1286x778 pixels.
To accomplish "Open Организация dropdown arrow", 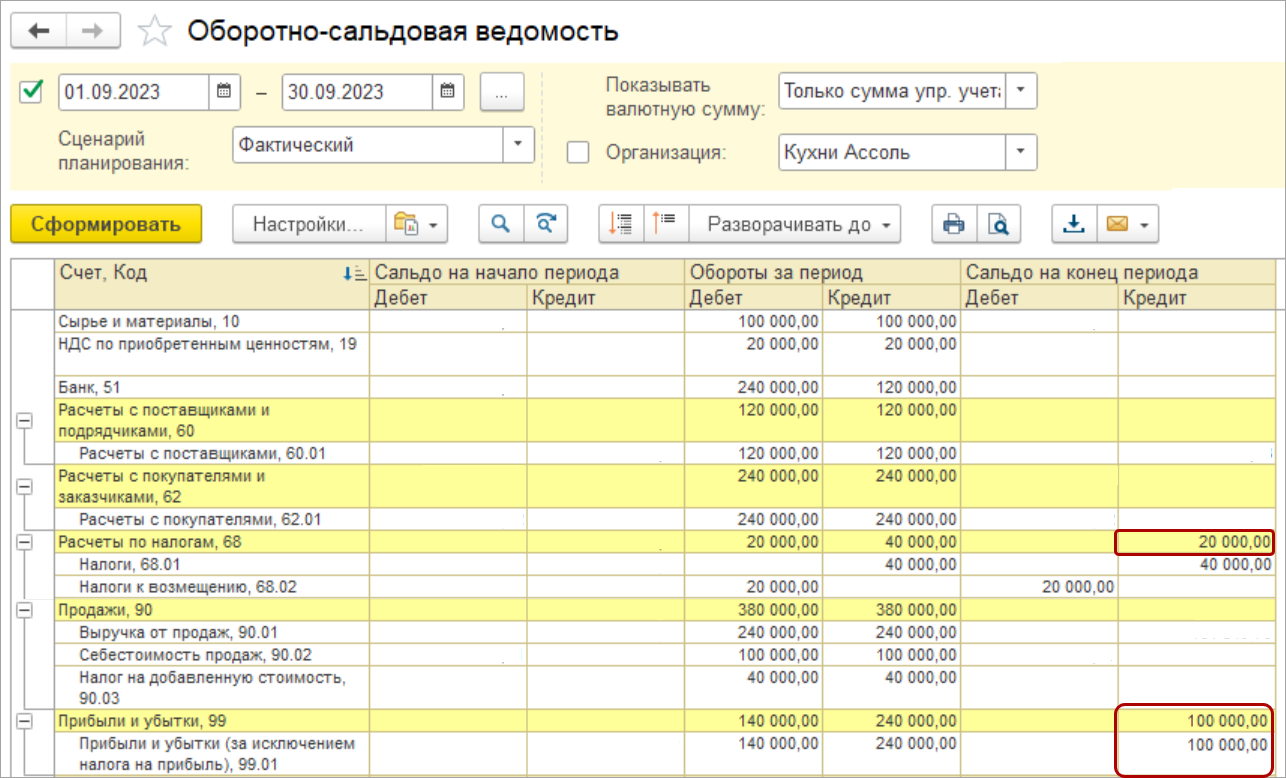I will coord(1021,153).
